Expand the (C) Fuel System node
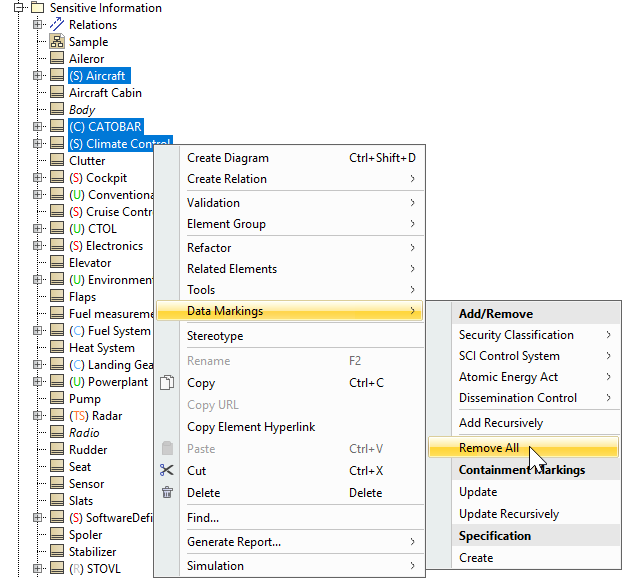The width and height of the screenshot is (622, 578). [37, 330]
